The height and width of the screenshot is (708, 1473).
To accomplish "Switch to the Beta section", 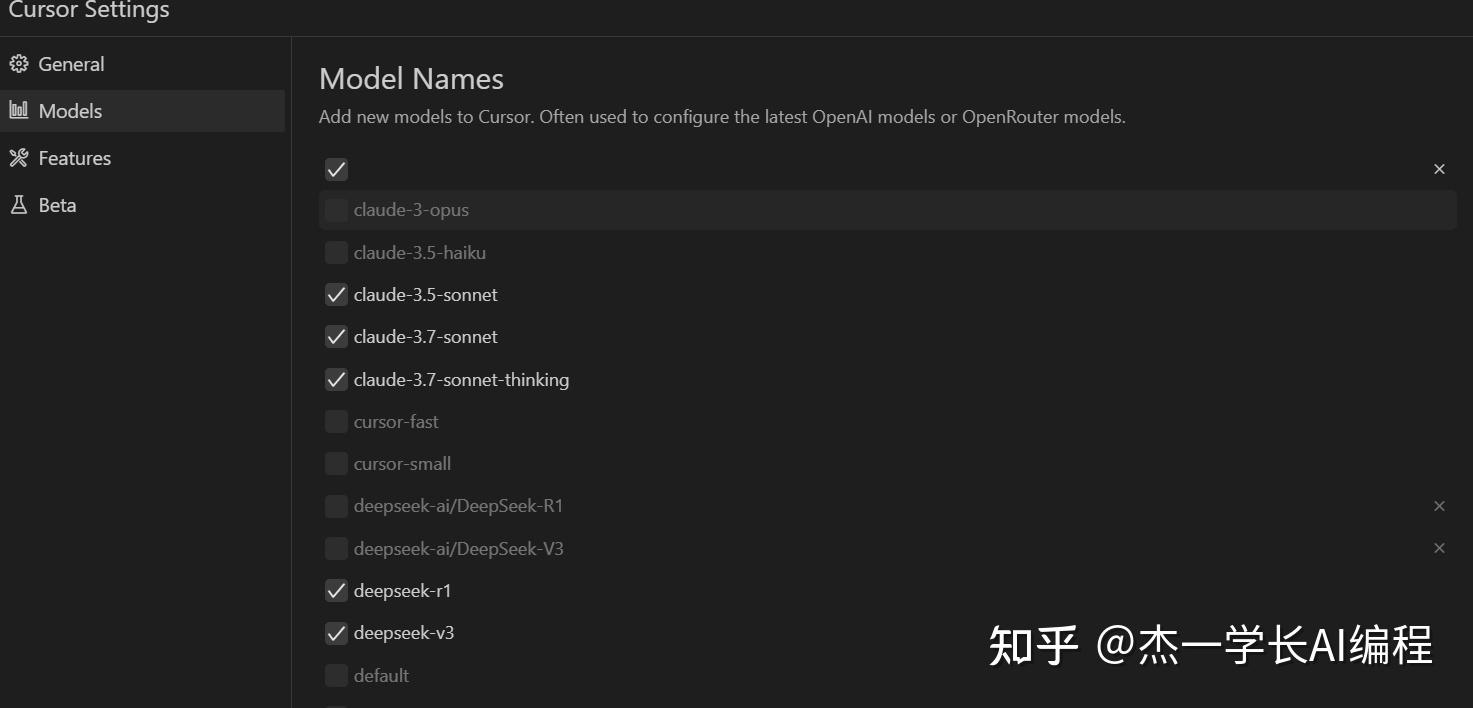I will [x=56, y=204].
